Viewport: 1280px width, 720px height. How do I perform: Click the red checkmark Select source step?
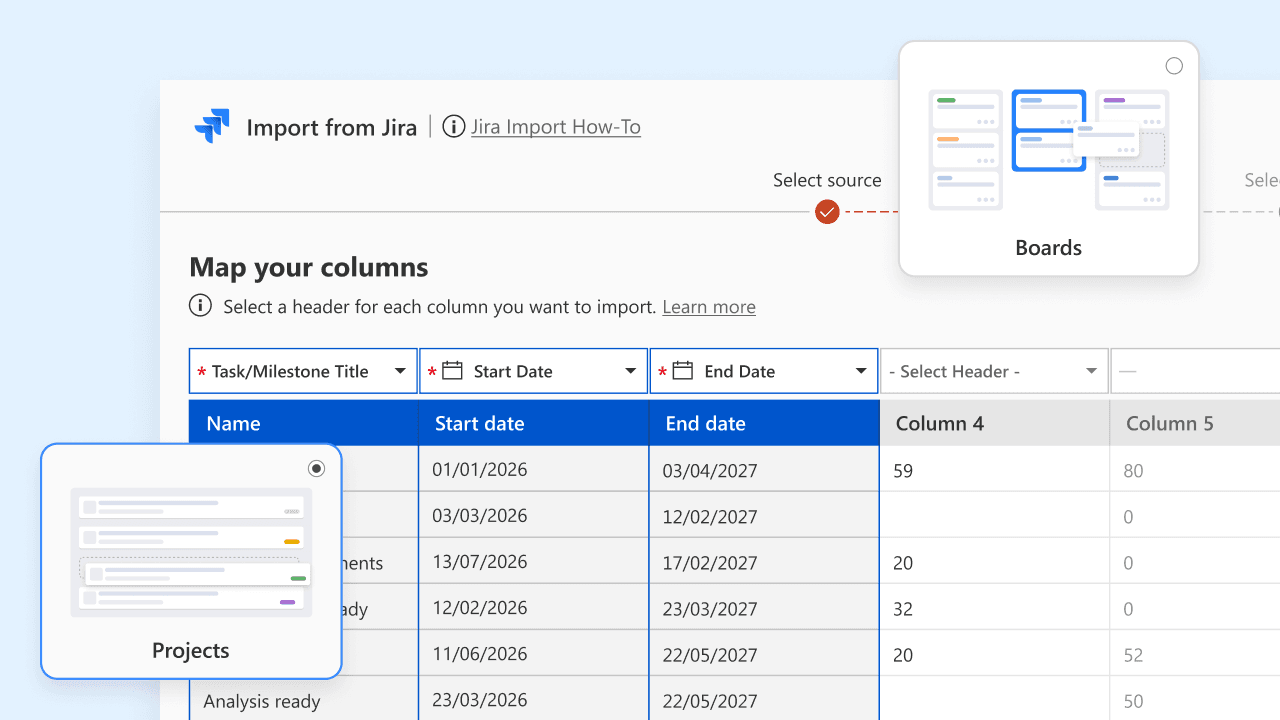coord(827,212)
